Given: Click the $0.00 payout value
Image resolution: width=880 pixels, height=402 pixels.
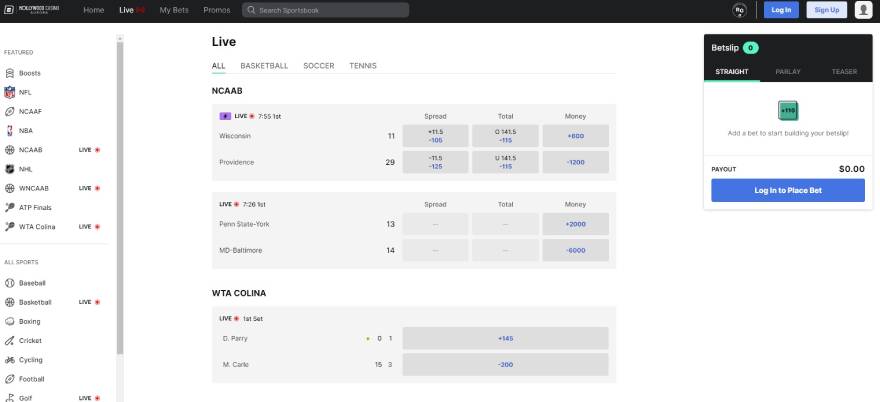Looking at the screenshot, I should (x=851, y=169).
